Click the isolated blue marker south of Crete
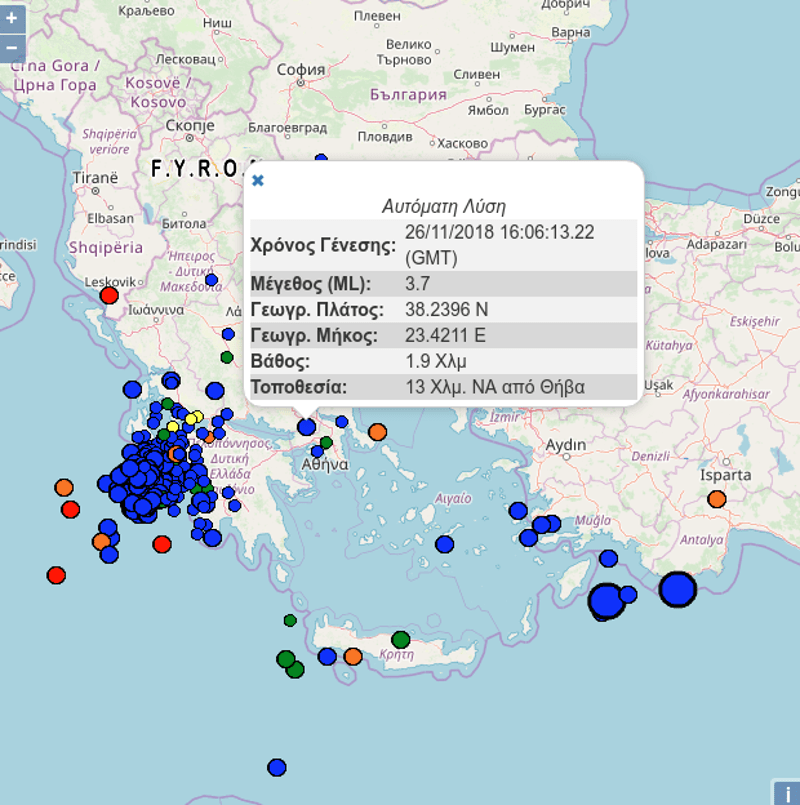Screen dimensions: 800x805 277,767
